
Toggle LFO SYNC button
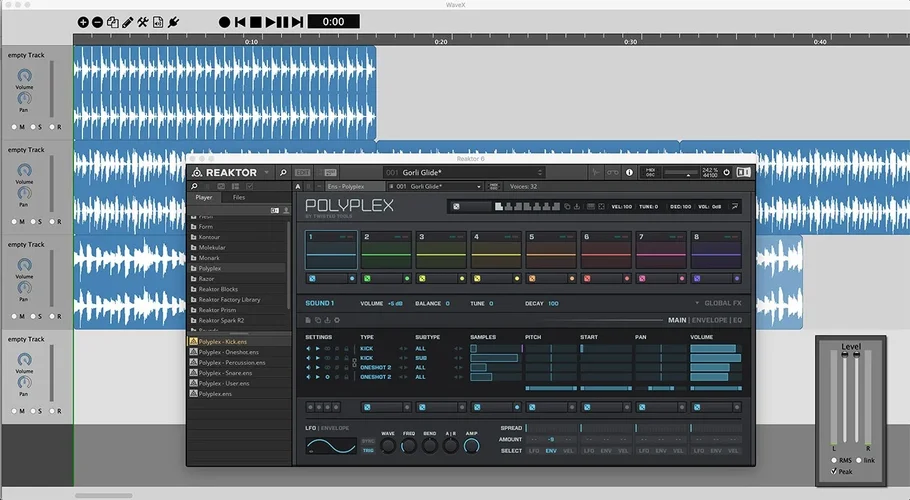coord(368,441)
